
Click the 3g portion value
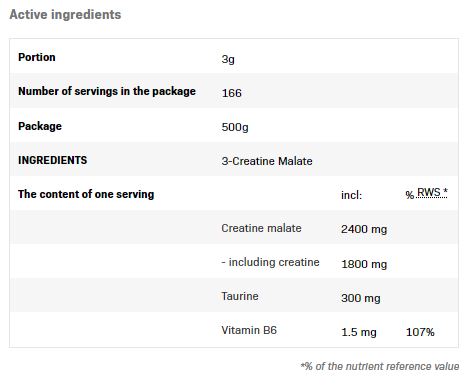(228, 59)
